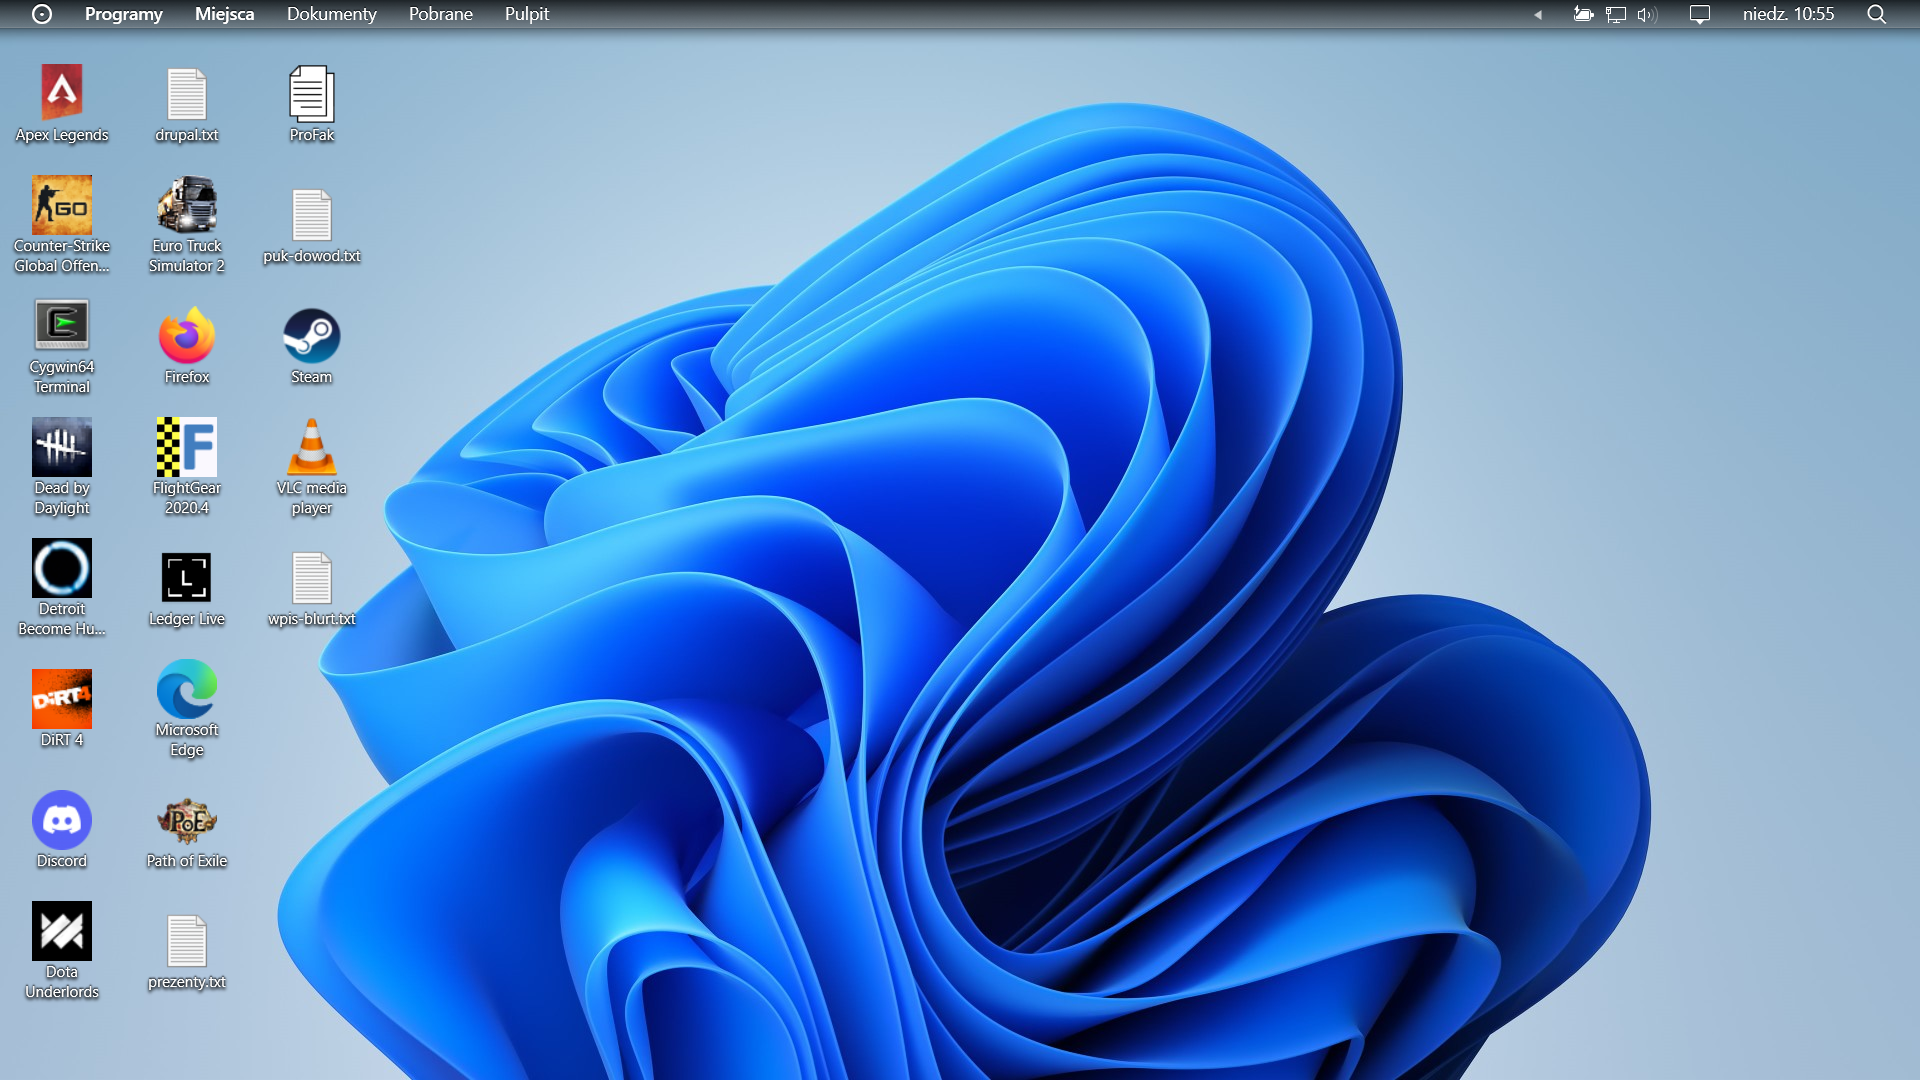Open the wpis-blurt.txt file
Viewport: 1920px width, 1080px height.
coord(311,580)
